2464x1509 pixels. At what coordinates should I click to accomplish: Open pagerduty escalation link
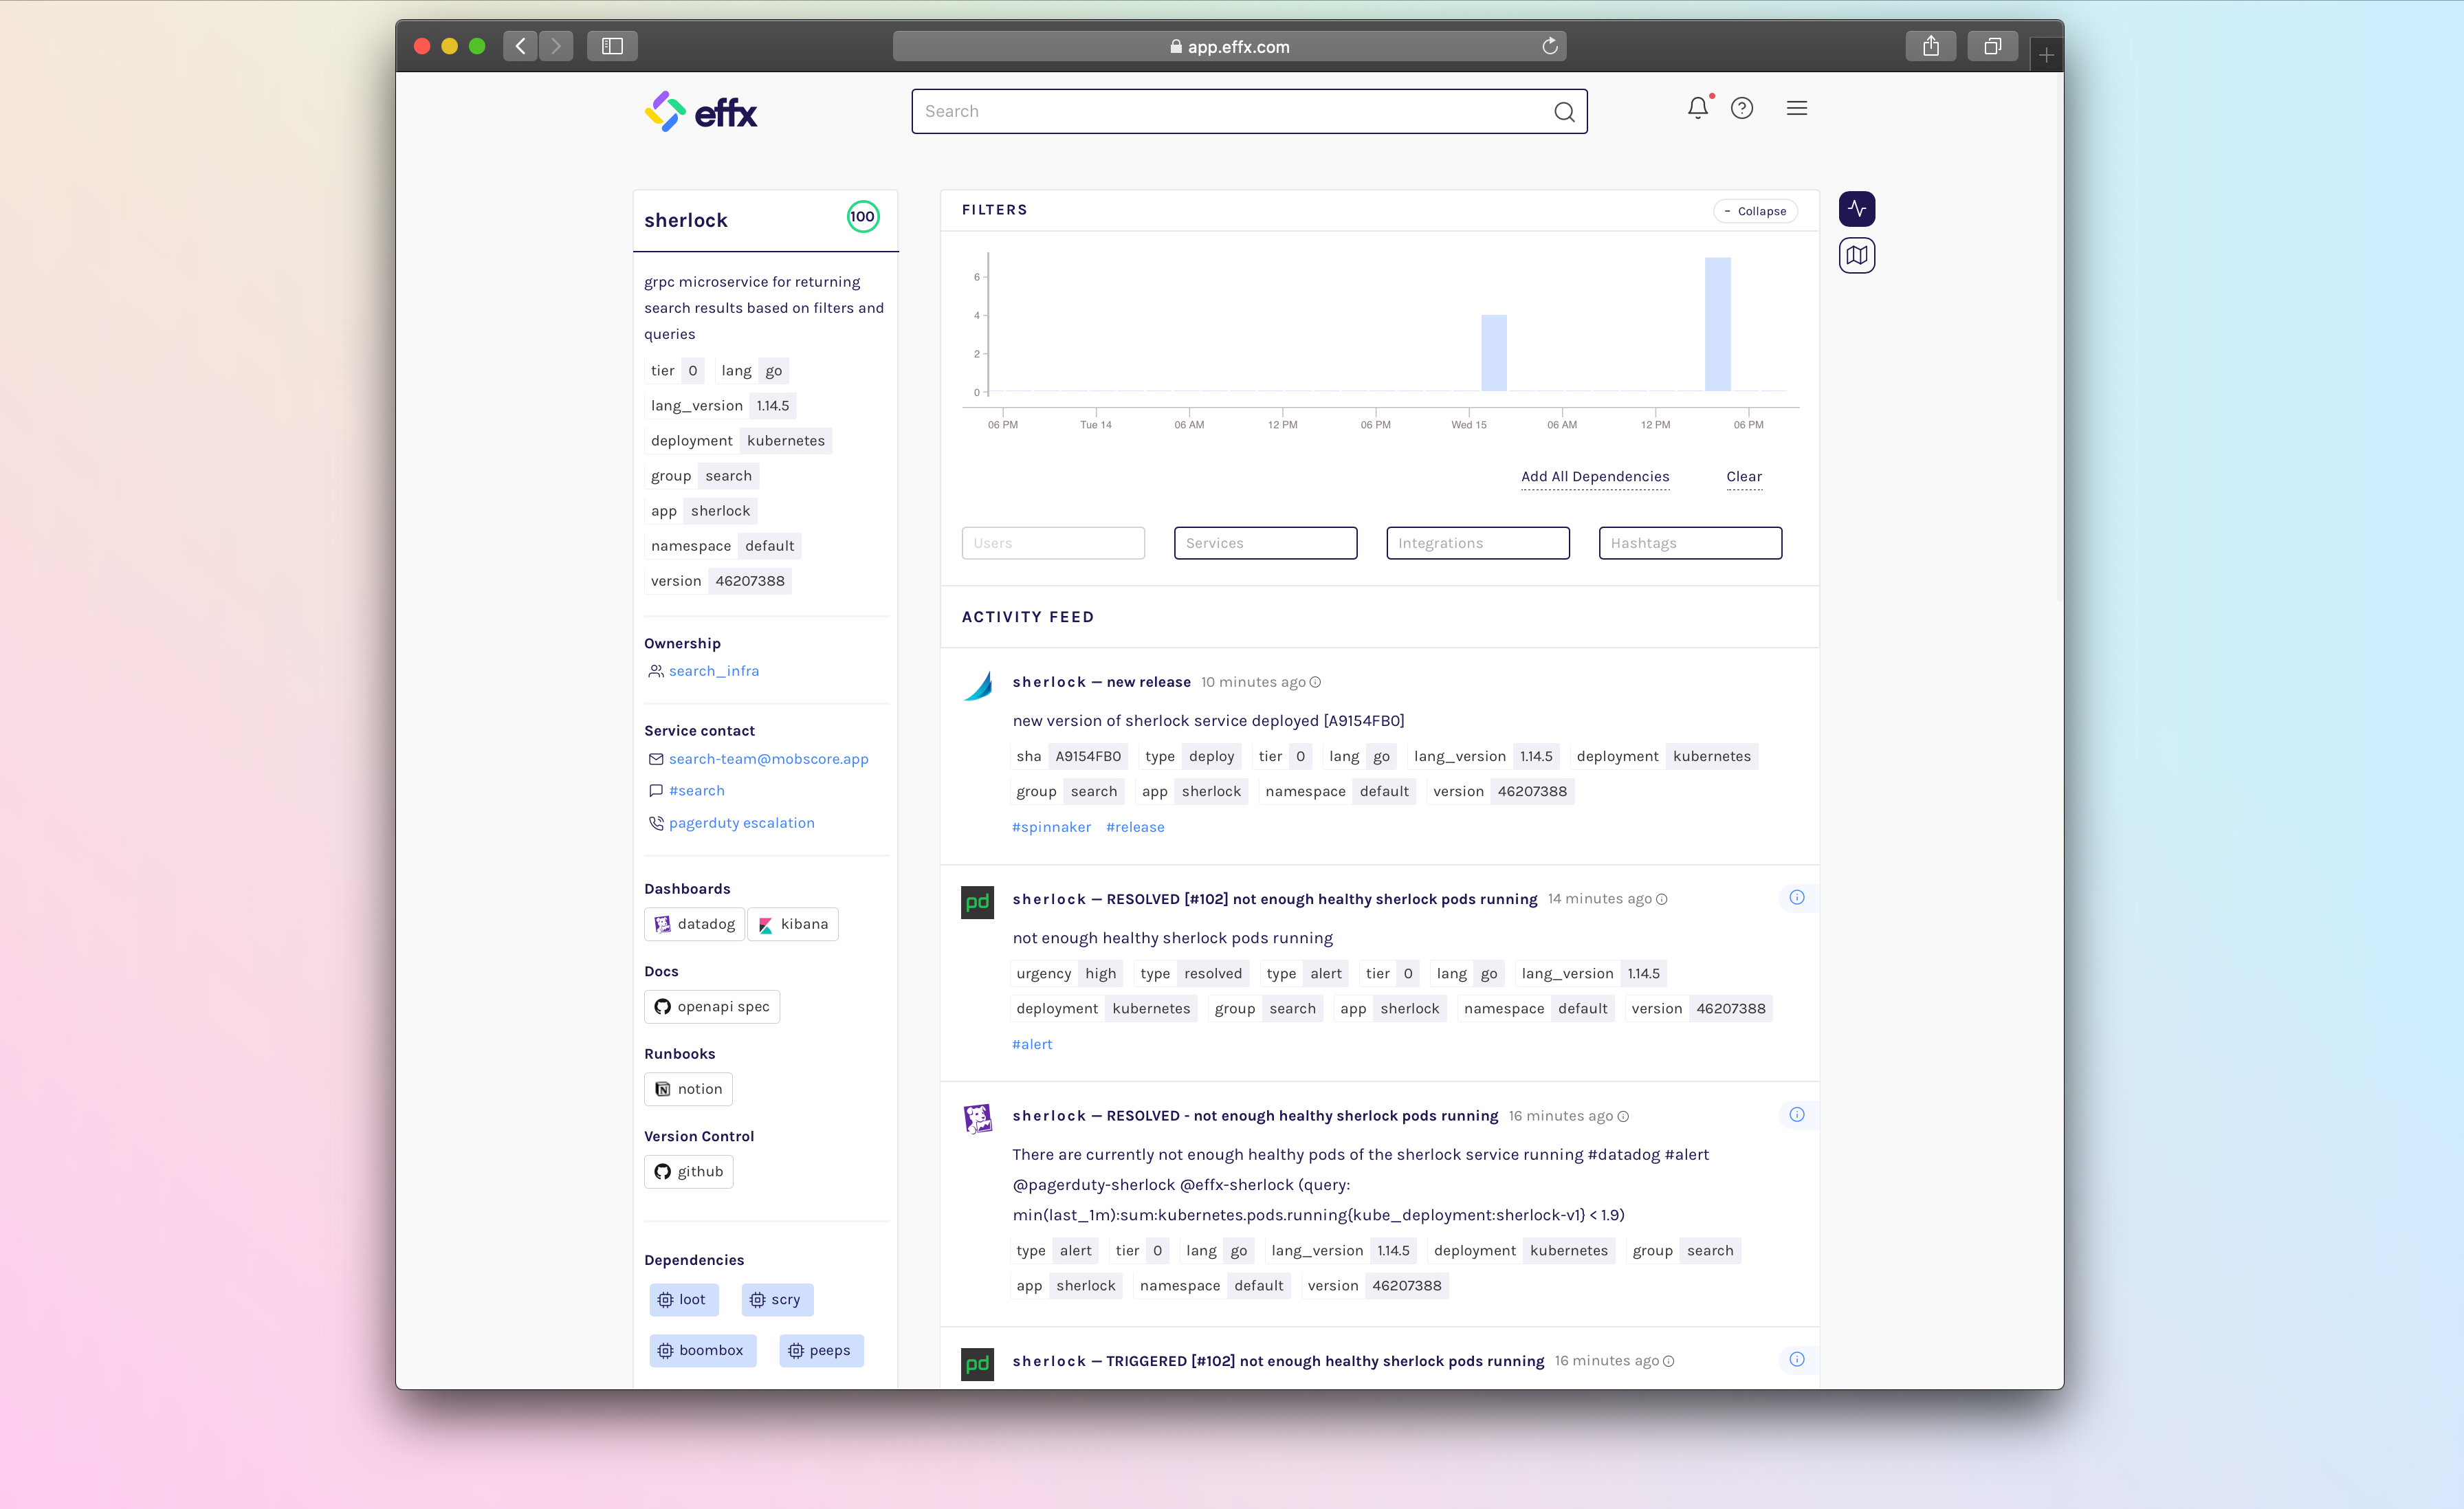click(x=741, y=823)
